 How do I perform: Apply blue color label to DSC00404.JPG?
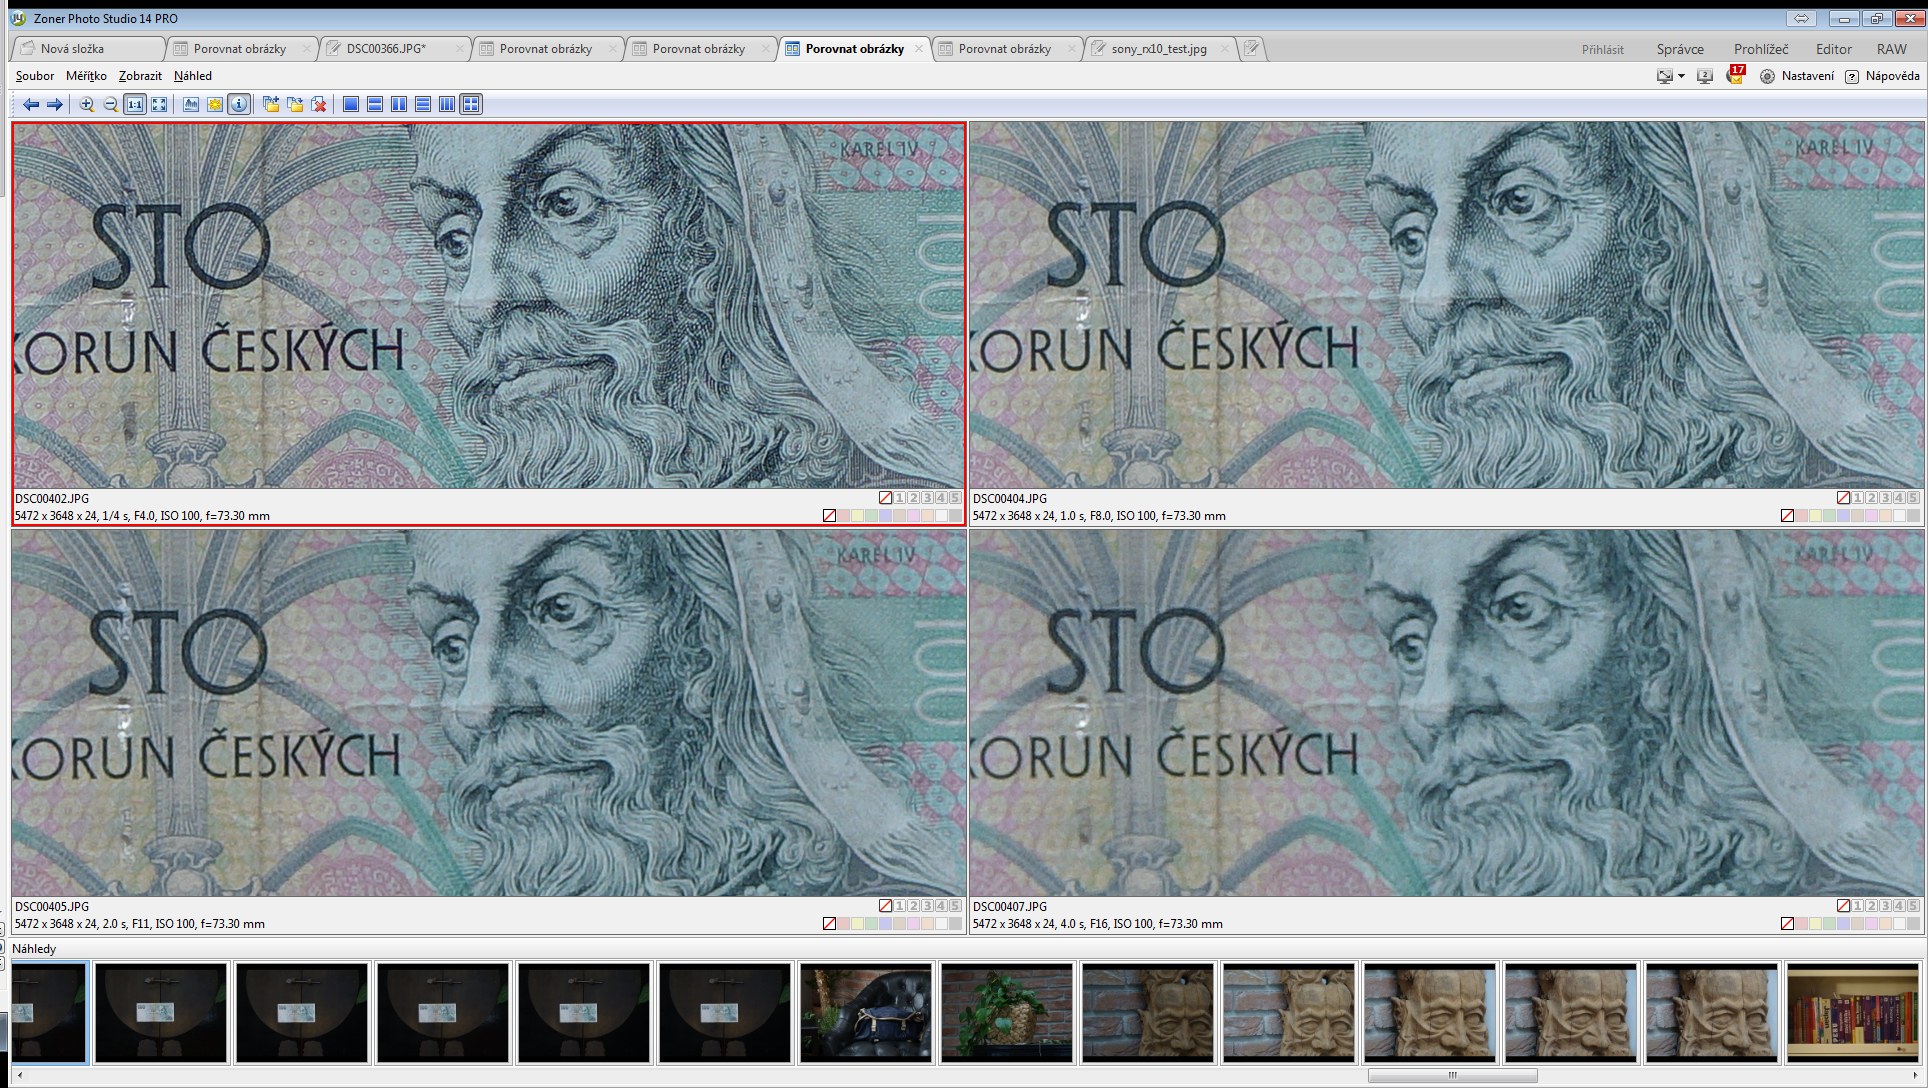tap(1843, 516)
